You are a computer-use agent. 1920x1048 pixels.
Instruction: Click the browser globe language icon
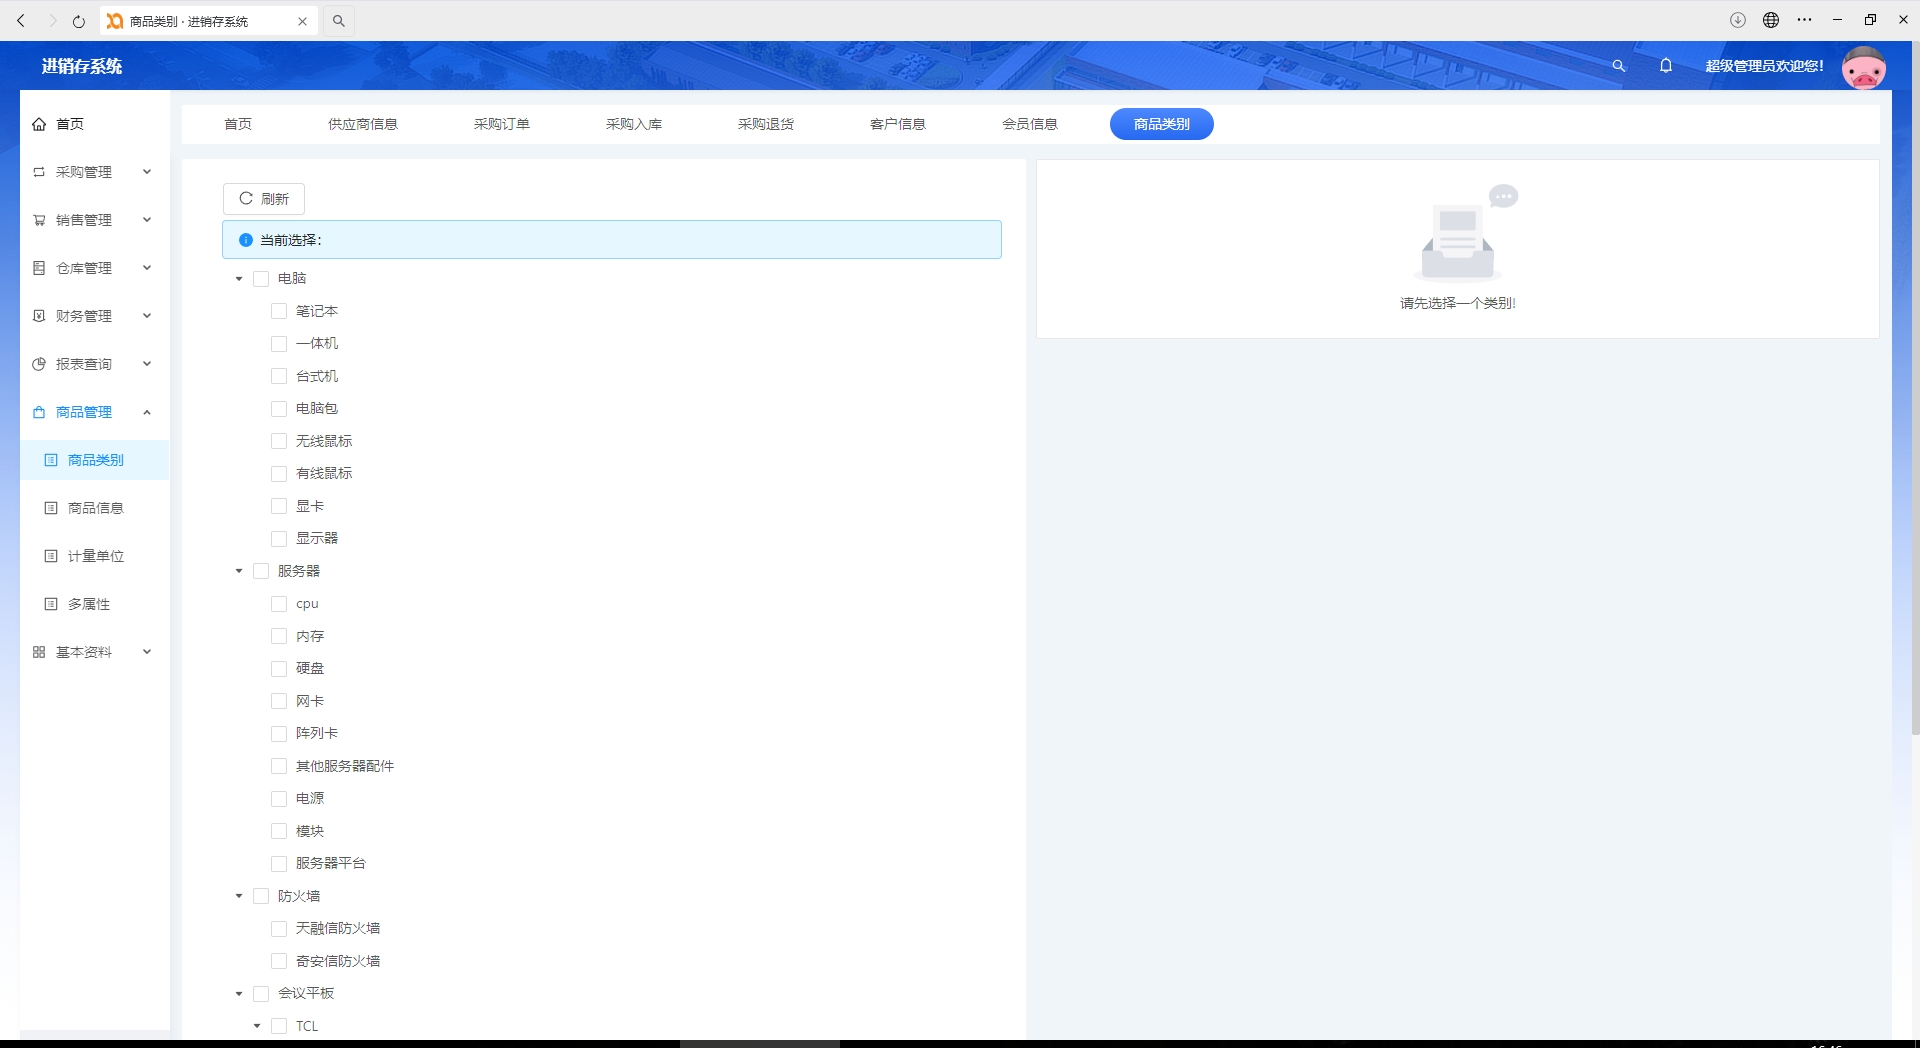(x=1771, y=20)
